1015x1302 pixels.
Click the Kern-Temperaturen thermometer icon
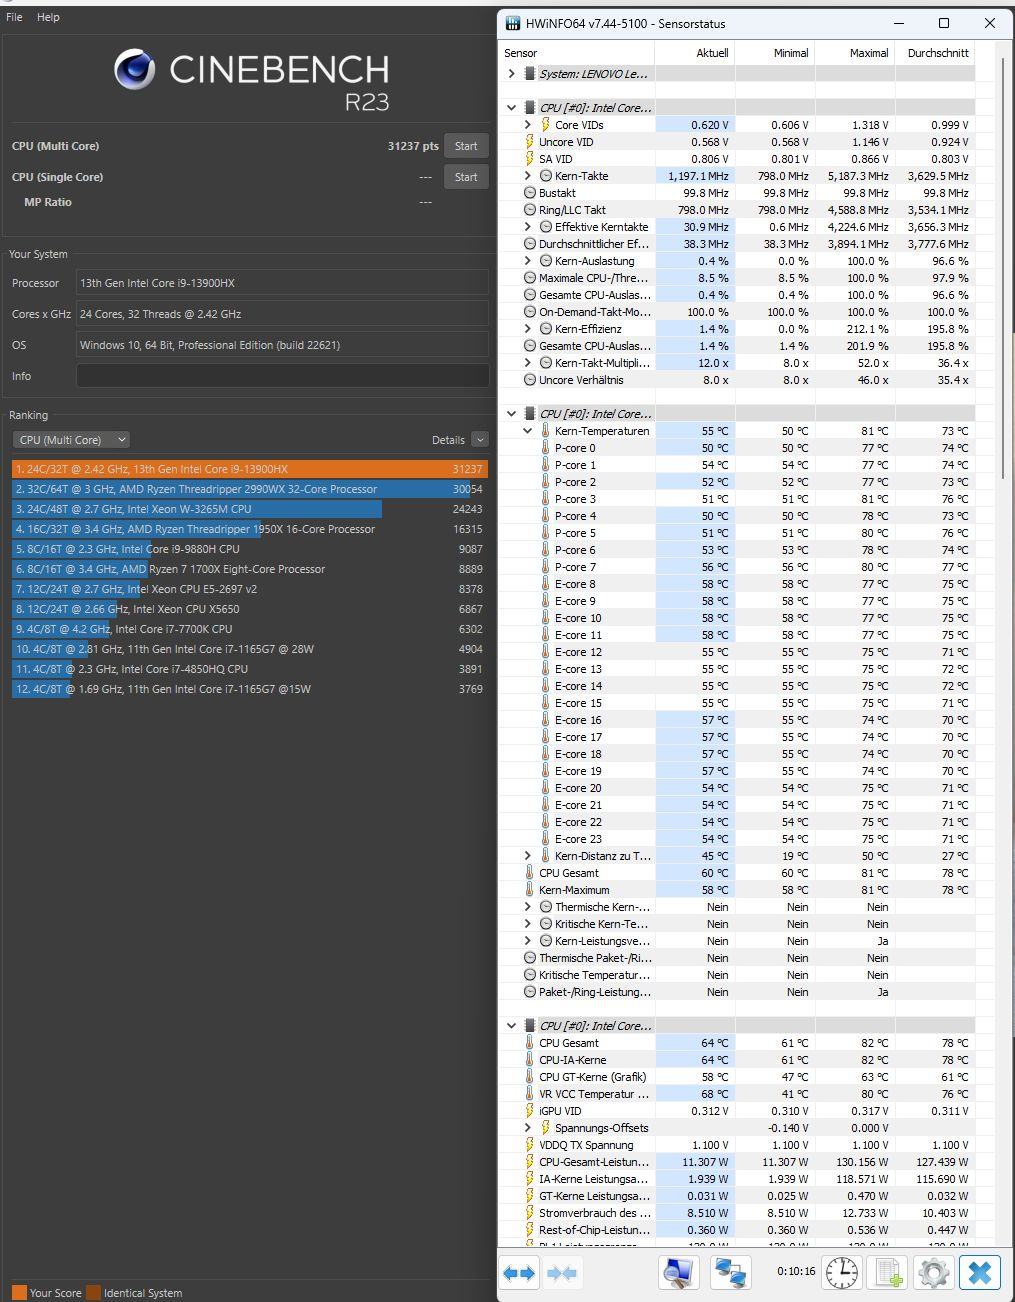[545, 431]
